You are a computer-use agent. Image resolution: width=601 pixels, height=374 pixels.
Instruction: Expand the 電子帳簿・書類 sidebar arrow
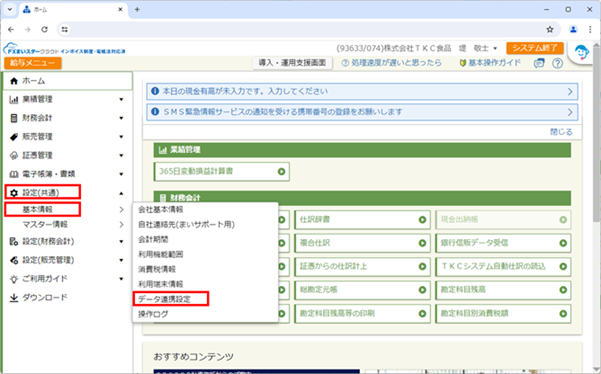(x=121, y=174)
